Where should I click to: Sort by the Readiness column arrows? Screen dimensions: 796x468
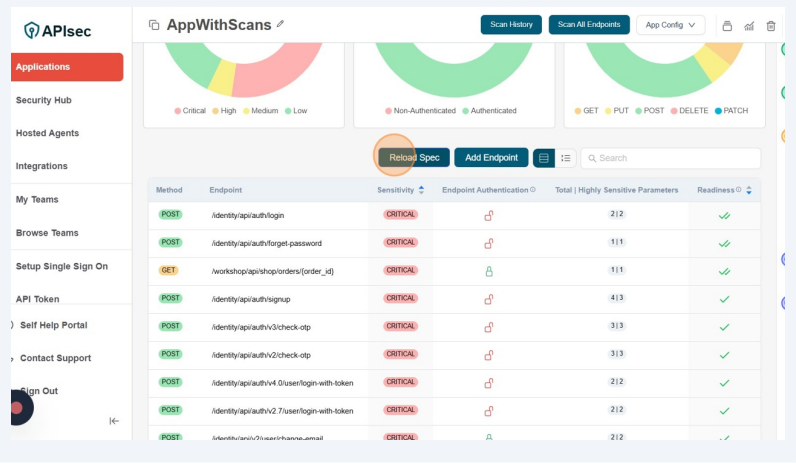pos(749,190)
